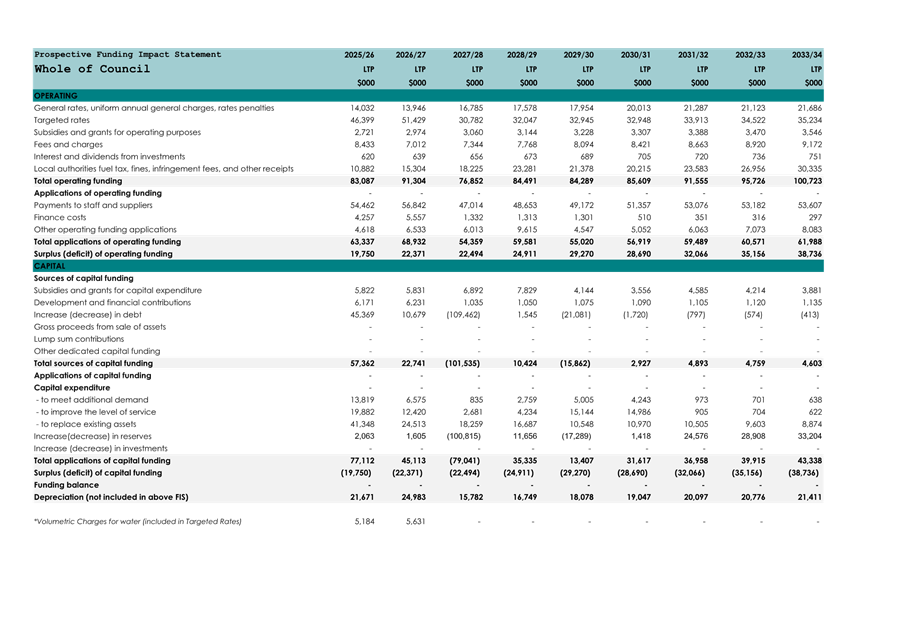Select the 'Funding balance' row label
907x626 pixels.
click(67, 485)
